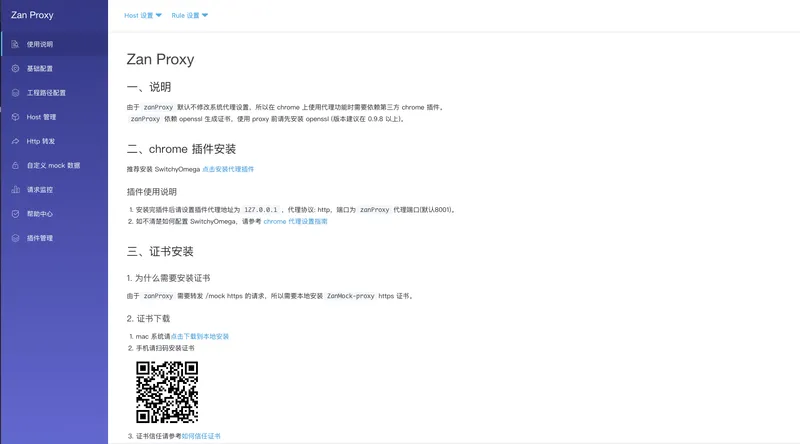The width and height of the screenshot is (800, 444).
Task: Click the 自定义 mock 数据 lock icon
Action: (15, 165)
